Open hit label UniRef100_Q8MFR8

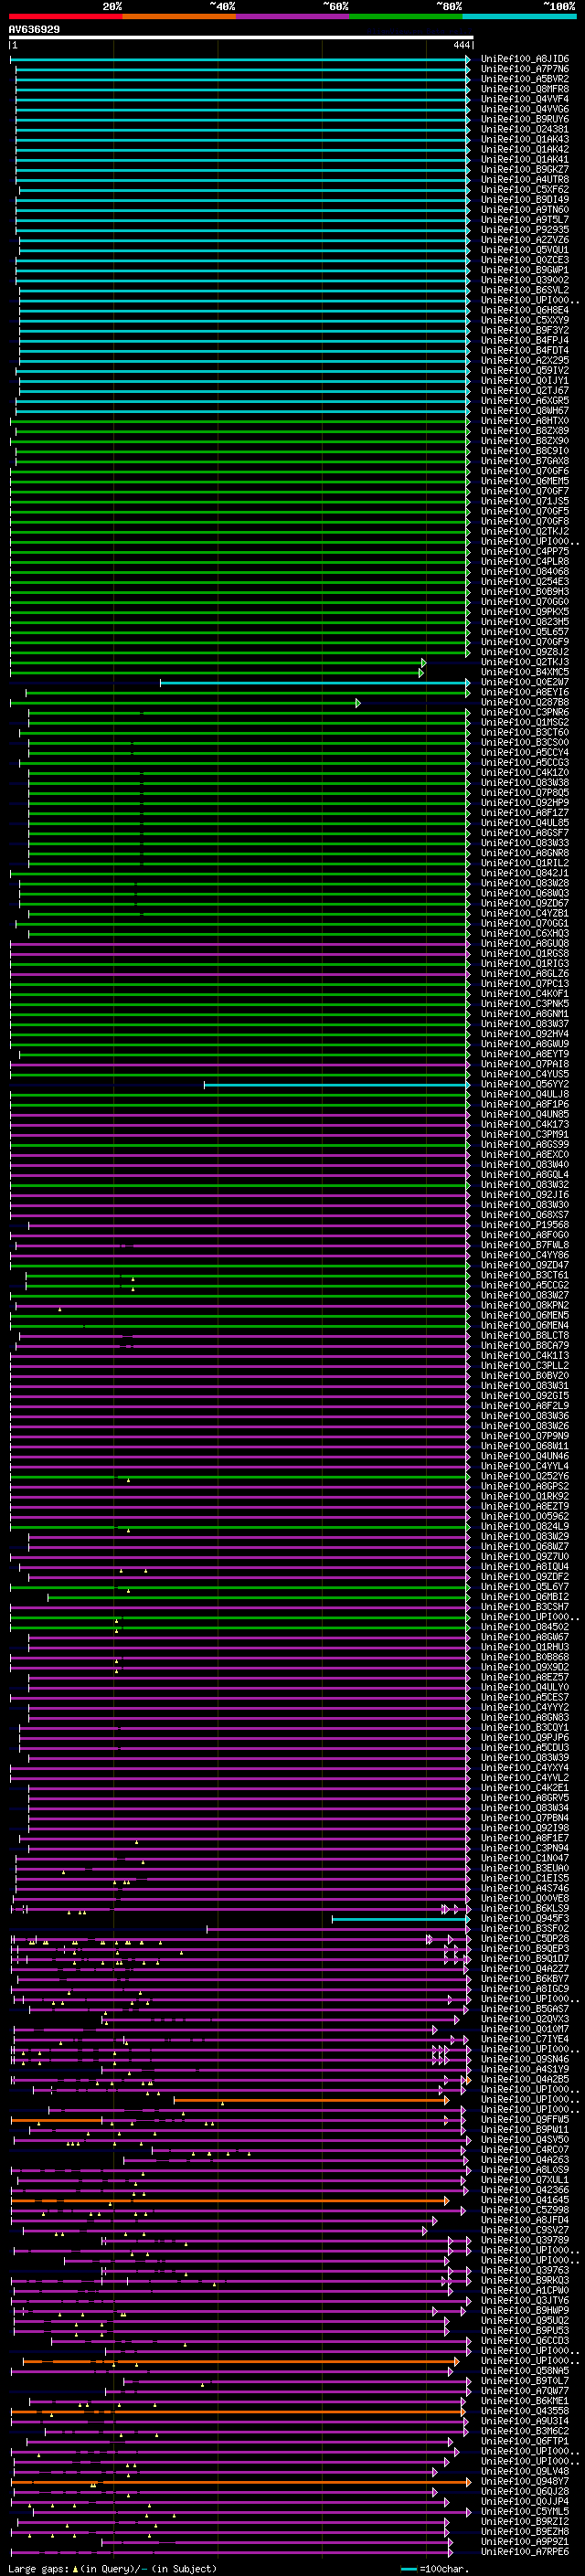[525, 89]
